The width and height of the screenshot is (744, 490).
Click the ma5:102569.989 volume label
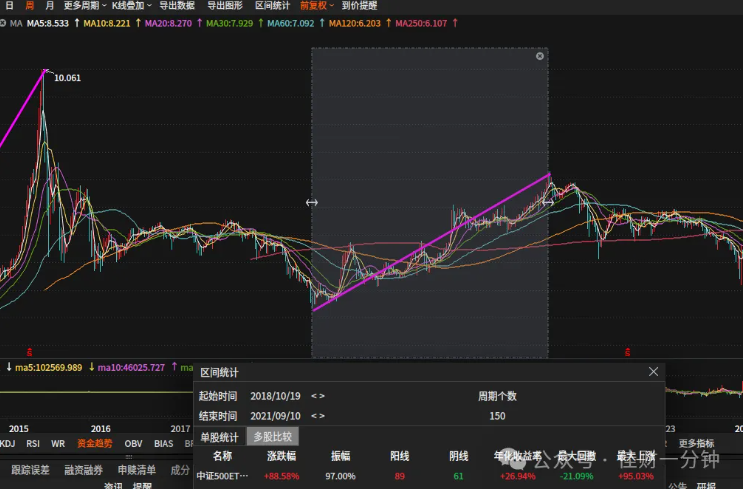click(x=48, y=367)
